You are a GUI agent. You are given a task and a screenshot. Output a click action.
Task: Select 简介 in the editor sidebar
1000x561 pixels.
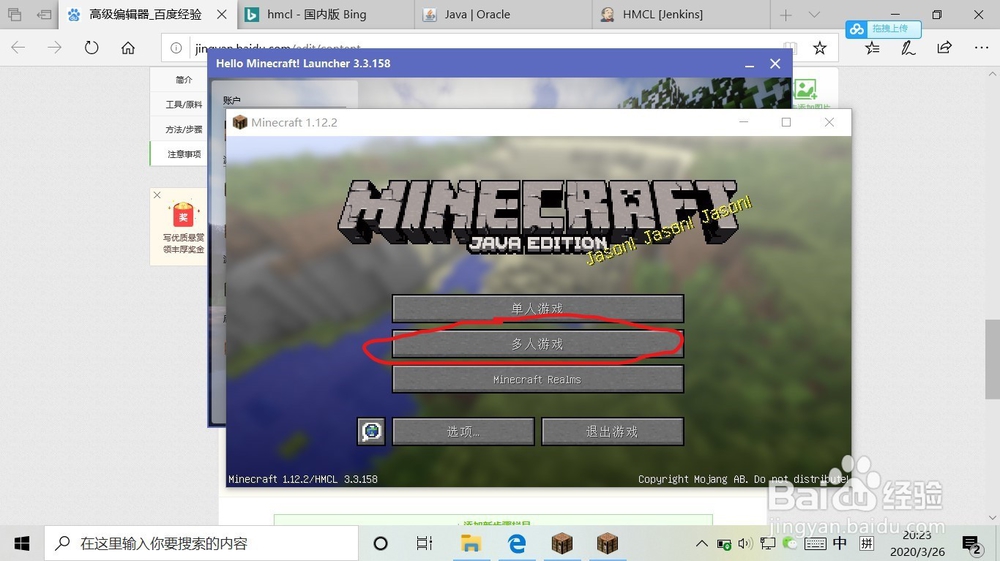(x=184, y=80)
